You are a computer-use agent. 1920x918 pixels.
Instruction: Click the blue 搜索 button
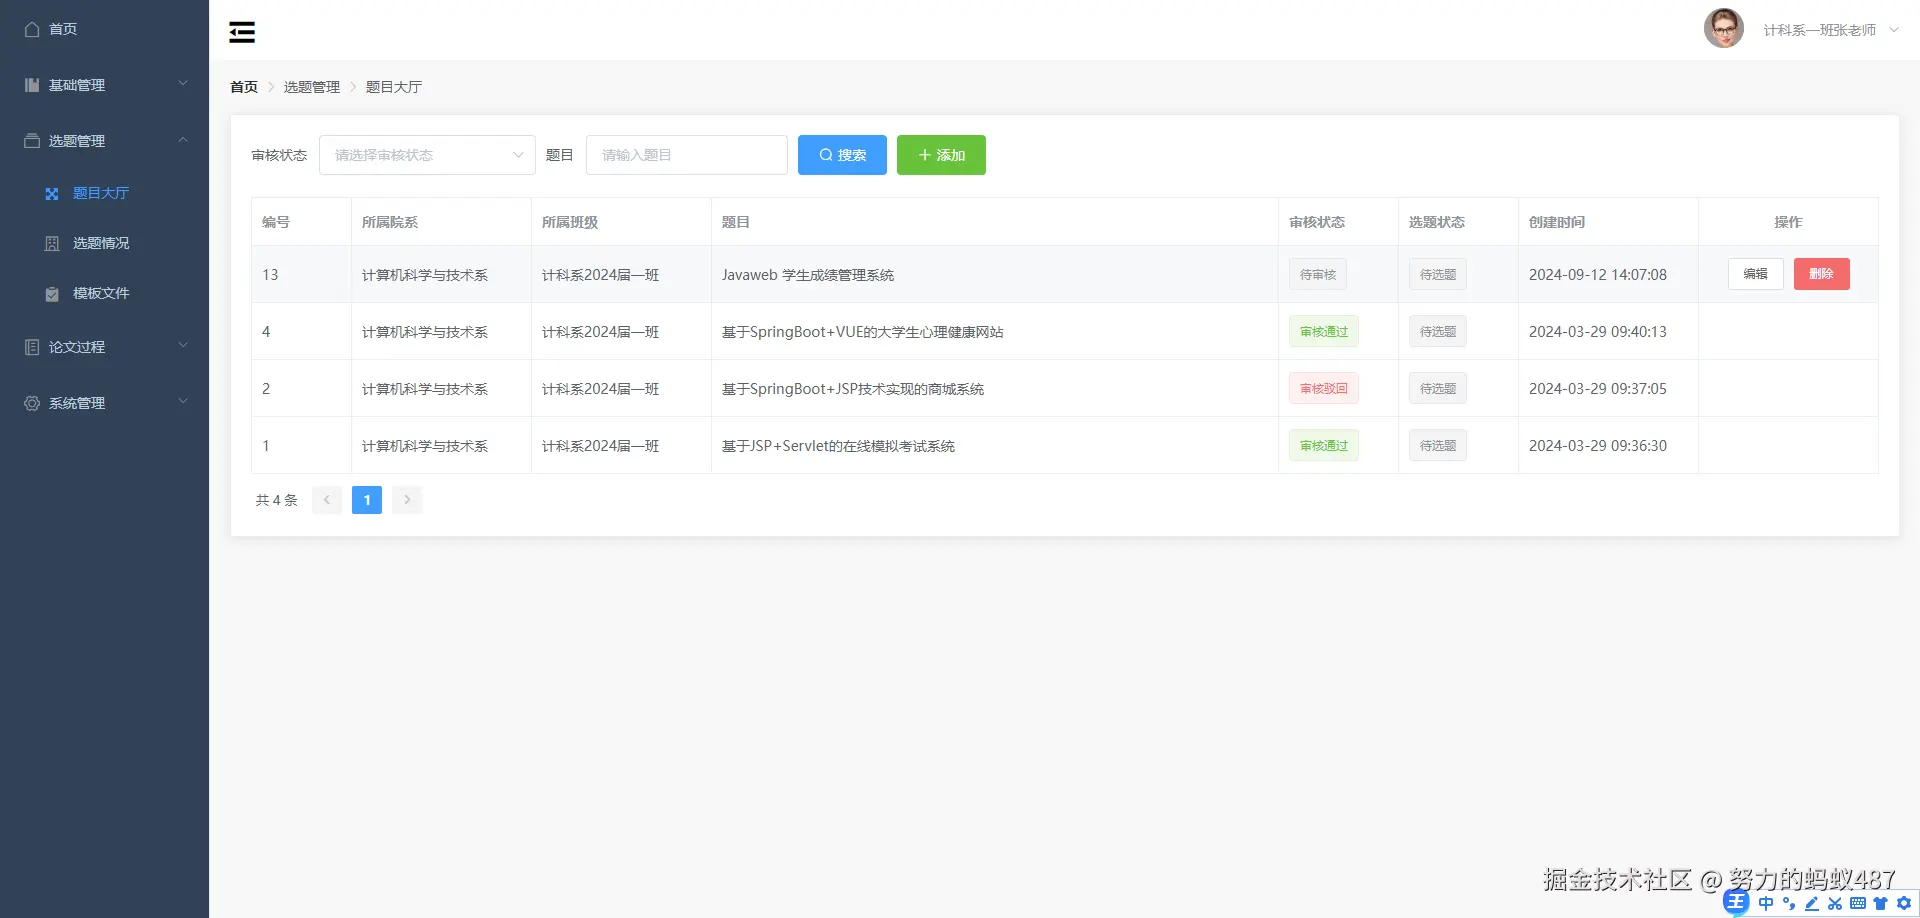point(842,155)
